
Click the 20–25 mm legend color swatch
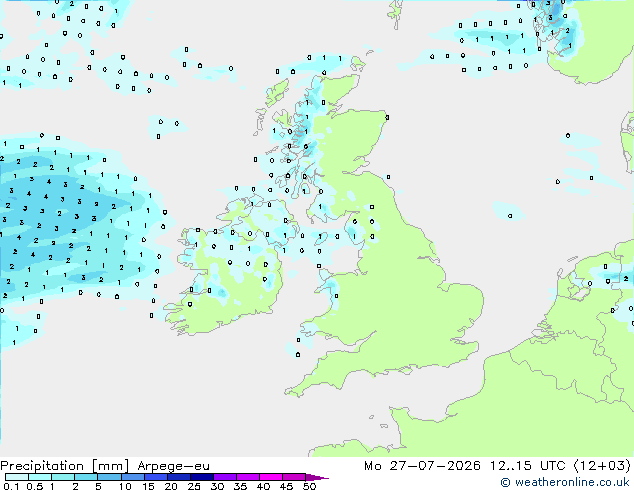tap(178, 477)
